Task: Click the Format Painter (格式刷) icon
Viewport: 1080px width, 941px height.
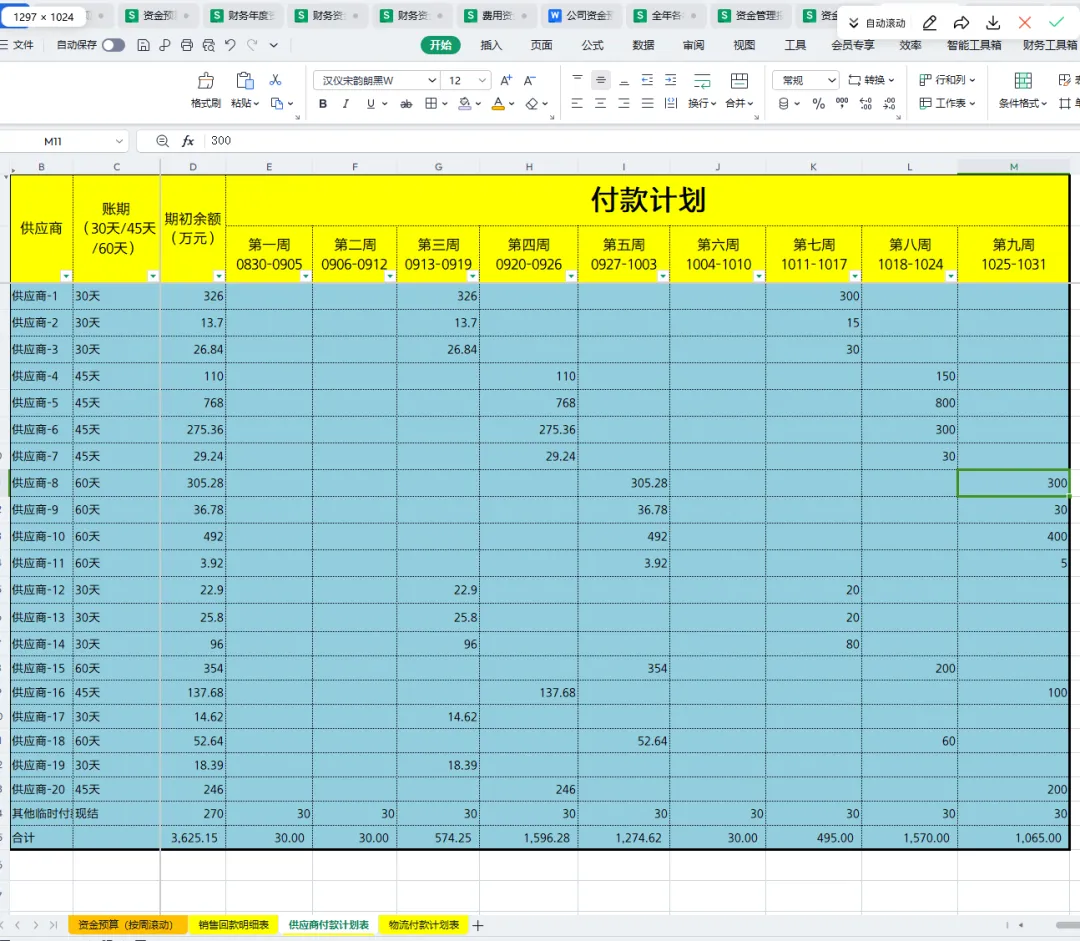Action: point(205,81)
